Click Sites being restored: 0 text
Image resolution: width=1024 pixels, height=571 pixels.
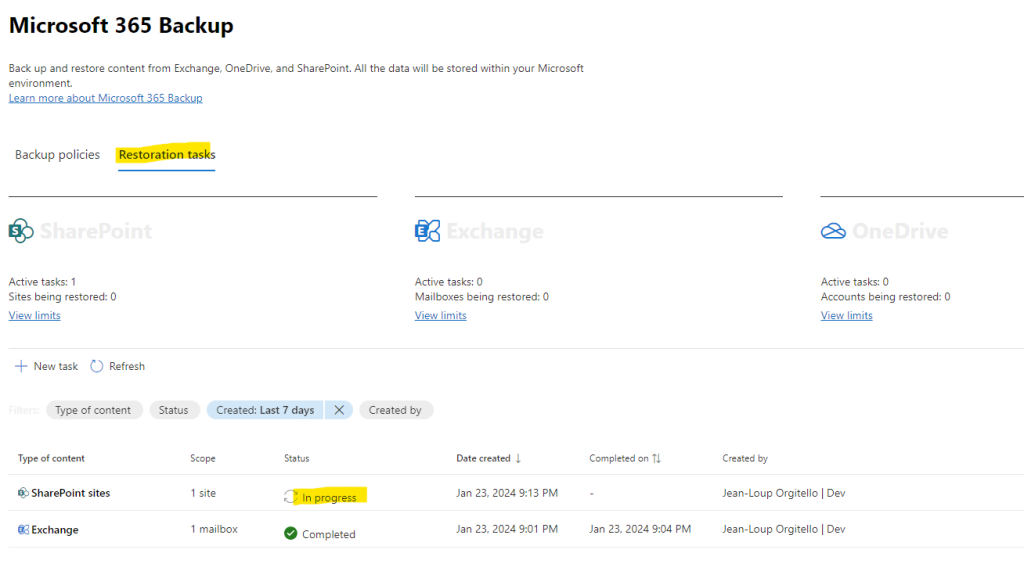(x=63, y=297)
